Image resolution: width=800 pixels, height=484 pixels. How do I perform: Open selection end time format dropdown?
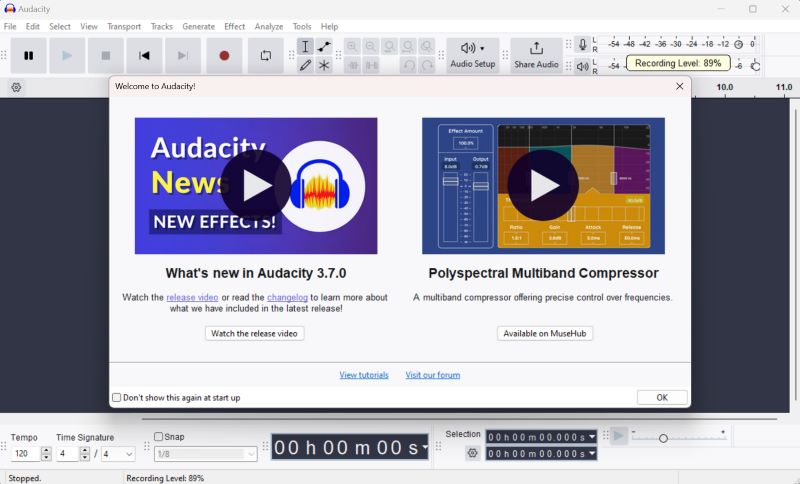[x=592, y=453]
